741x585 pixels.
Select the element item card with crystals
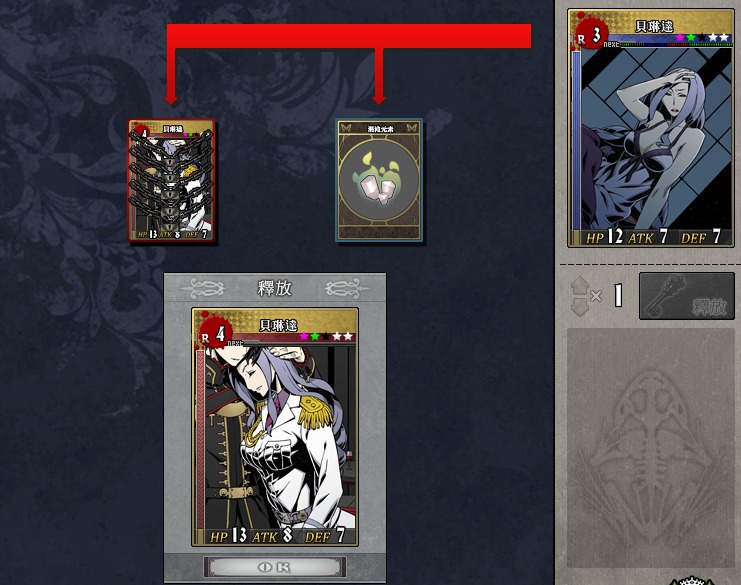(x=379, y=180)
